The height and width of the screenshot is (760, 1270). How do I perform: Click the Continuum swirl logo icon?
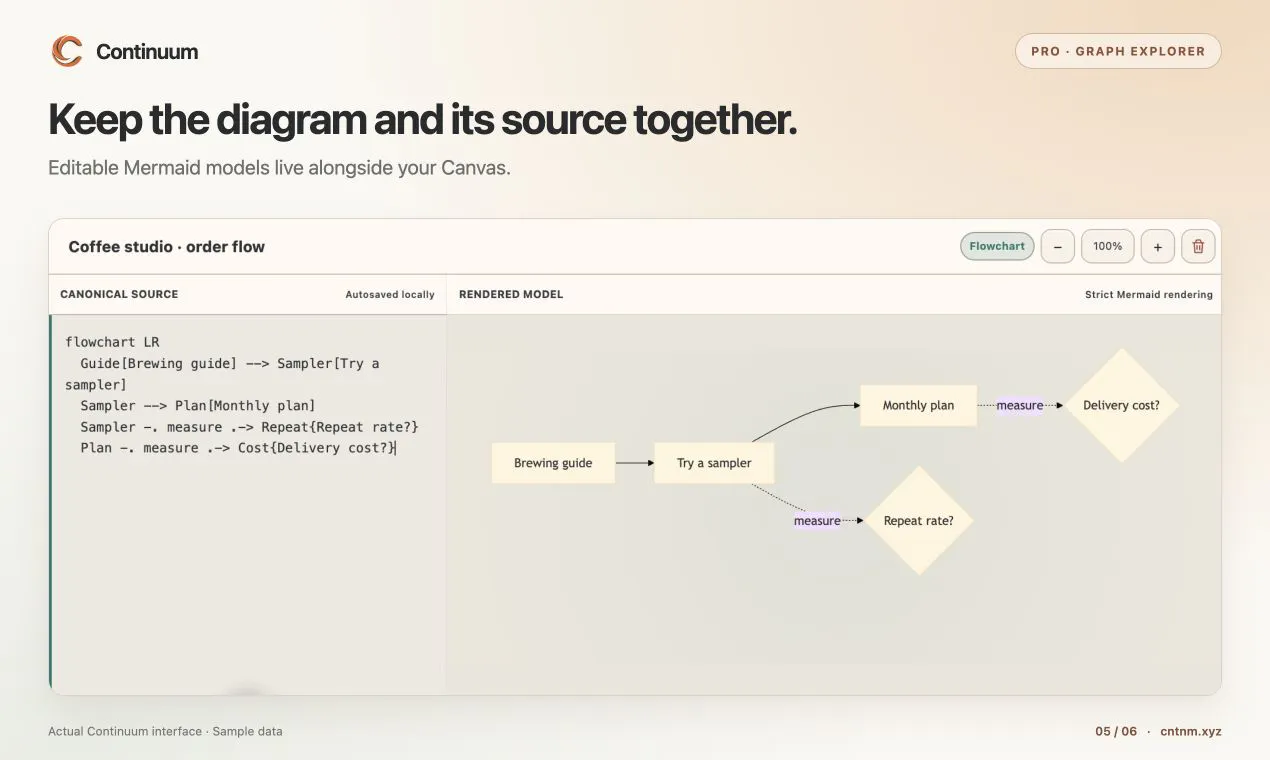[x=67, y=51]
